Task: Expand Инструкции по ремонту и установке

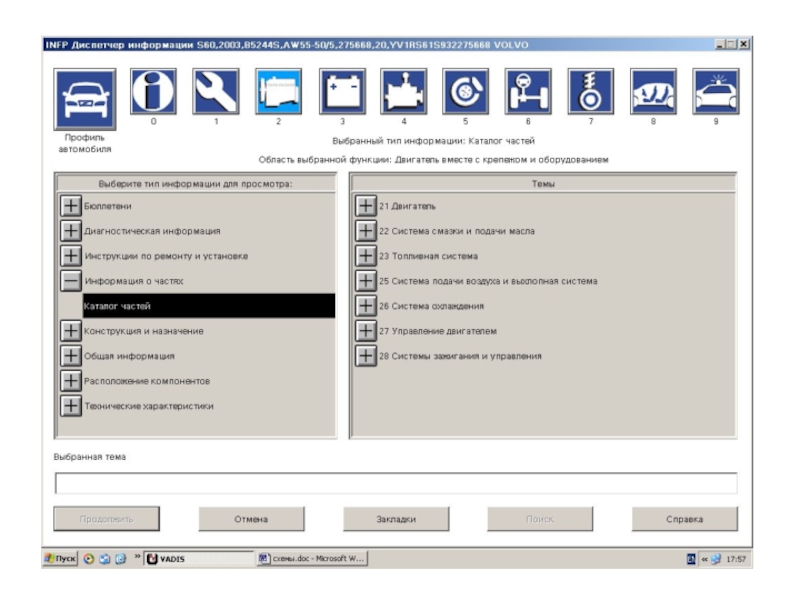Action: (71, 256)
